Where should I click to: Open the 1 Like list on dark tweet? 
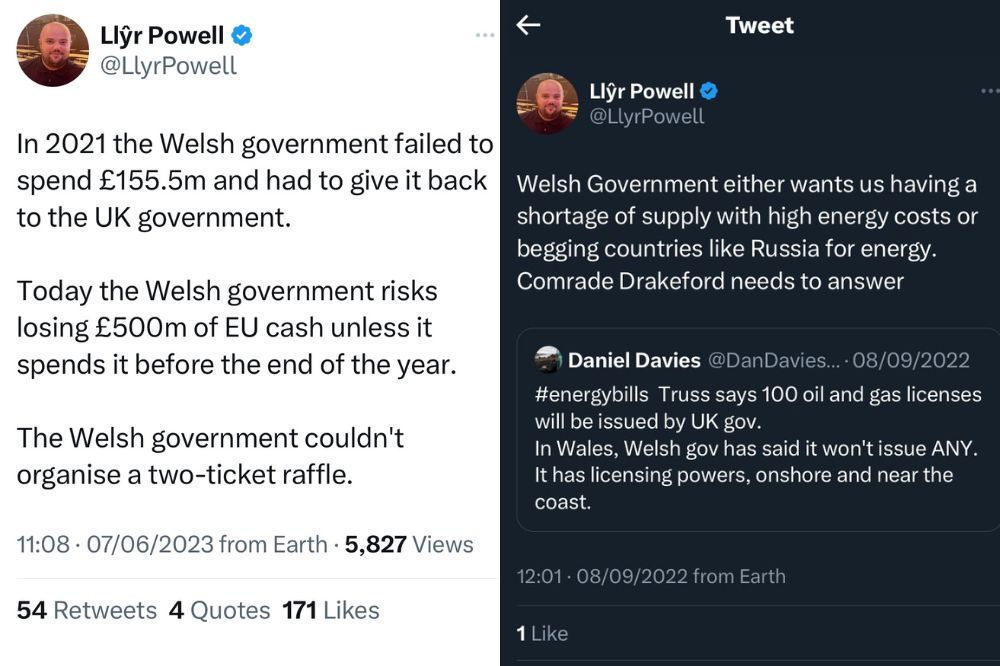coord(542,633)
